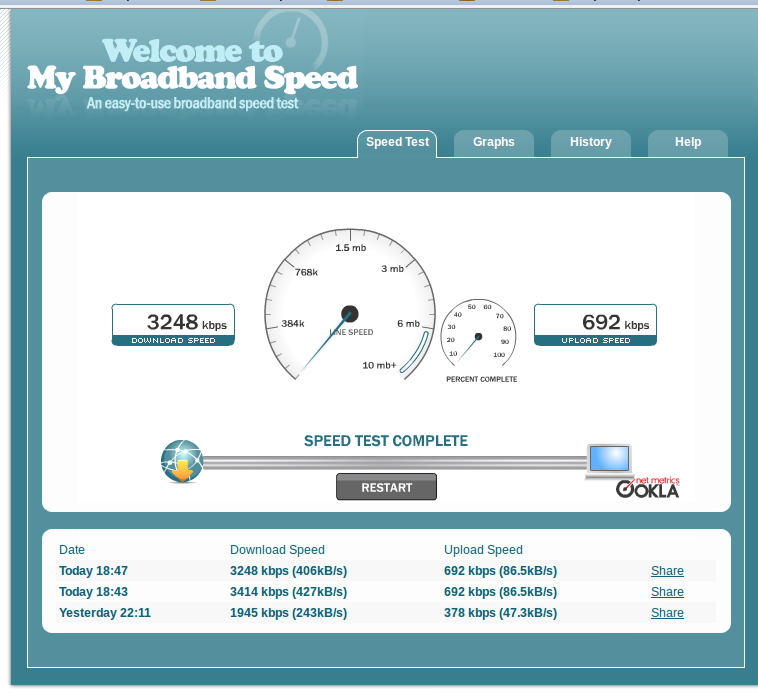Image resolution: width=758 pixels, height=698 pixels.
Task: Click '378 kbps (47.3kB/s)' upload value
Action: pos(500,612)
